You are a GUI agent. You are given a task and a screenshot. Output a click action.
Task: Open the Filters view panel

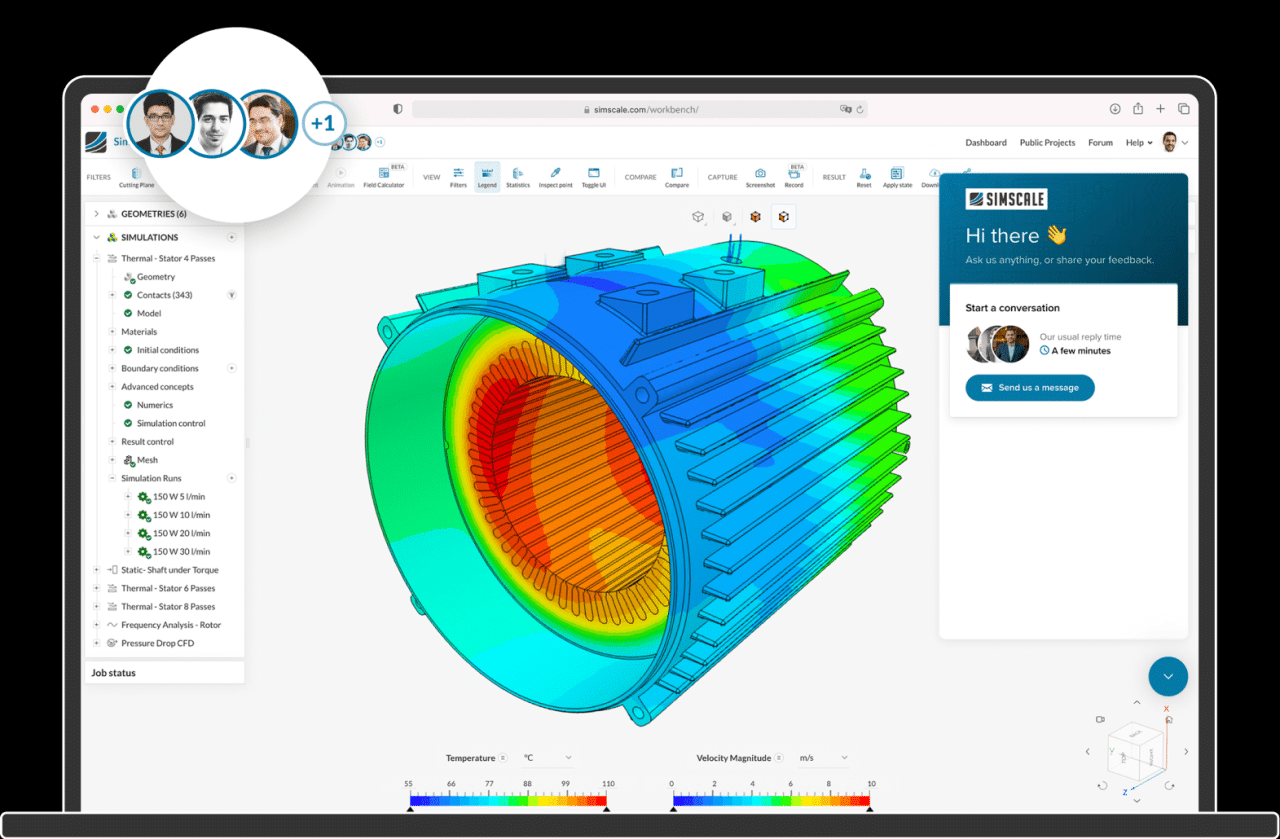coord(458,177)
